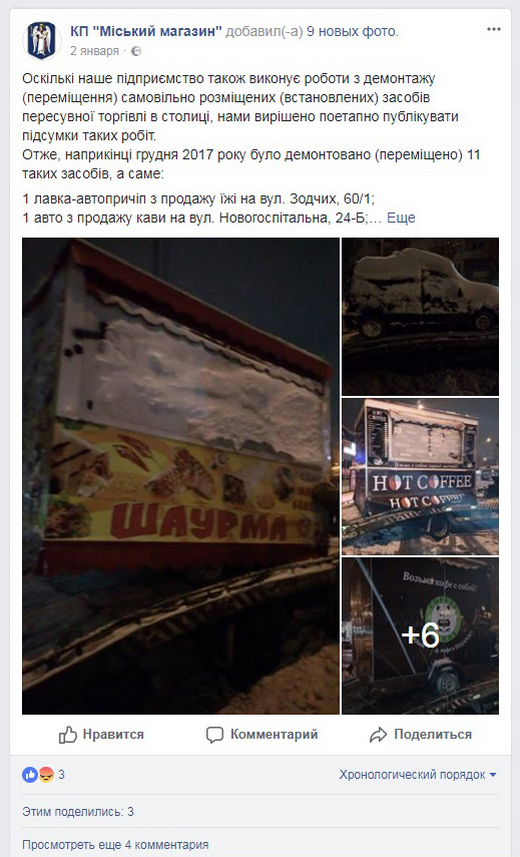520x857 pixels.
Task: Open the Hot Coffee trailer photo
Action: pyautogui.click(x=420, y=477)
